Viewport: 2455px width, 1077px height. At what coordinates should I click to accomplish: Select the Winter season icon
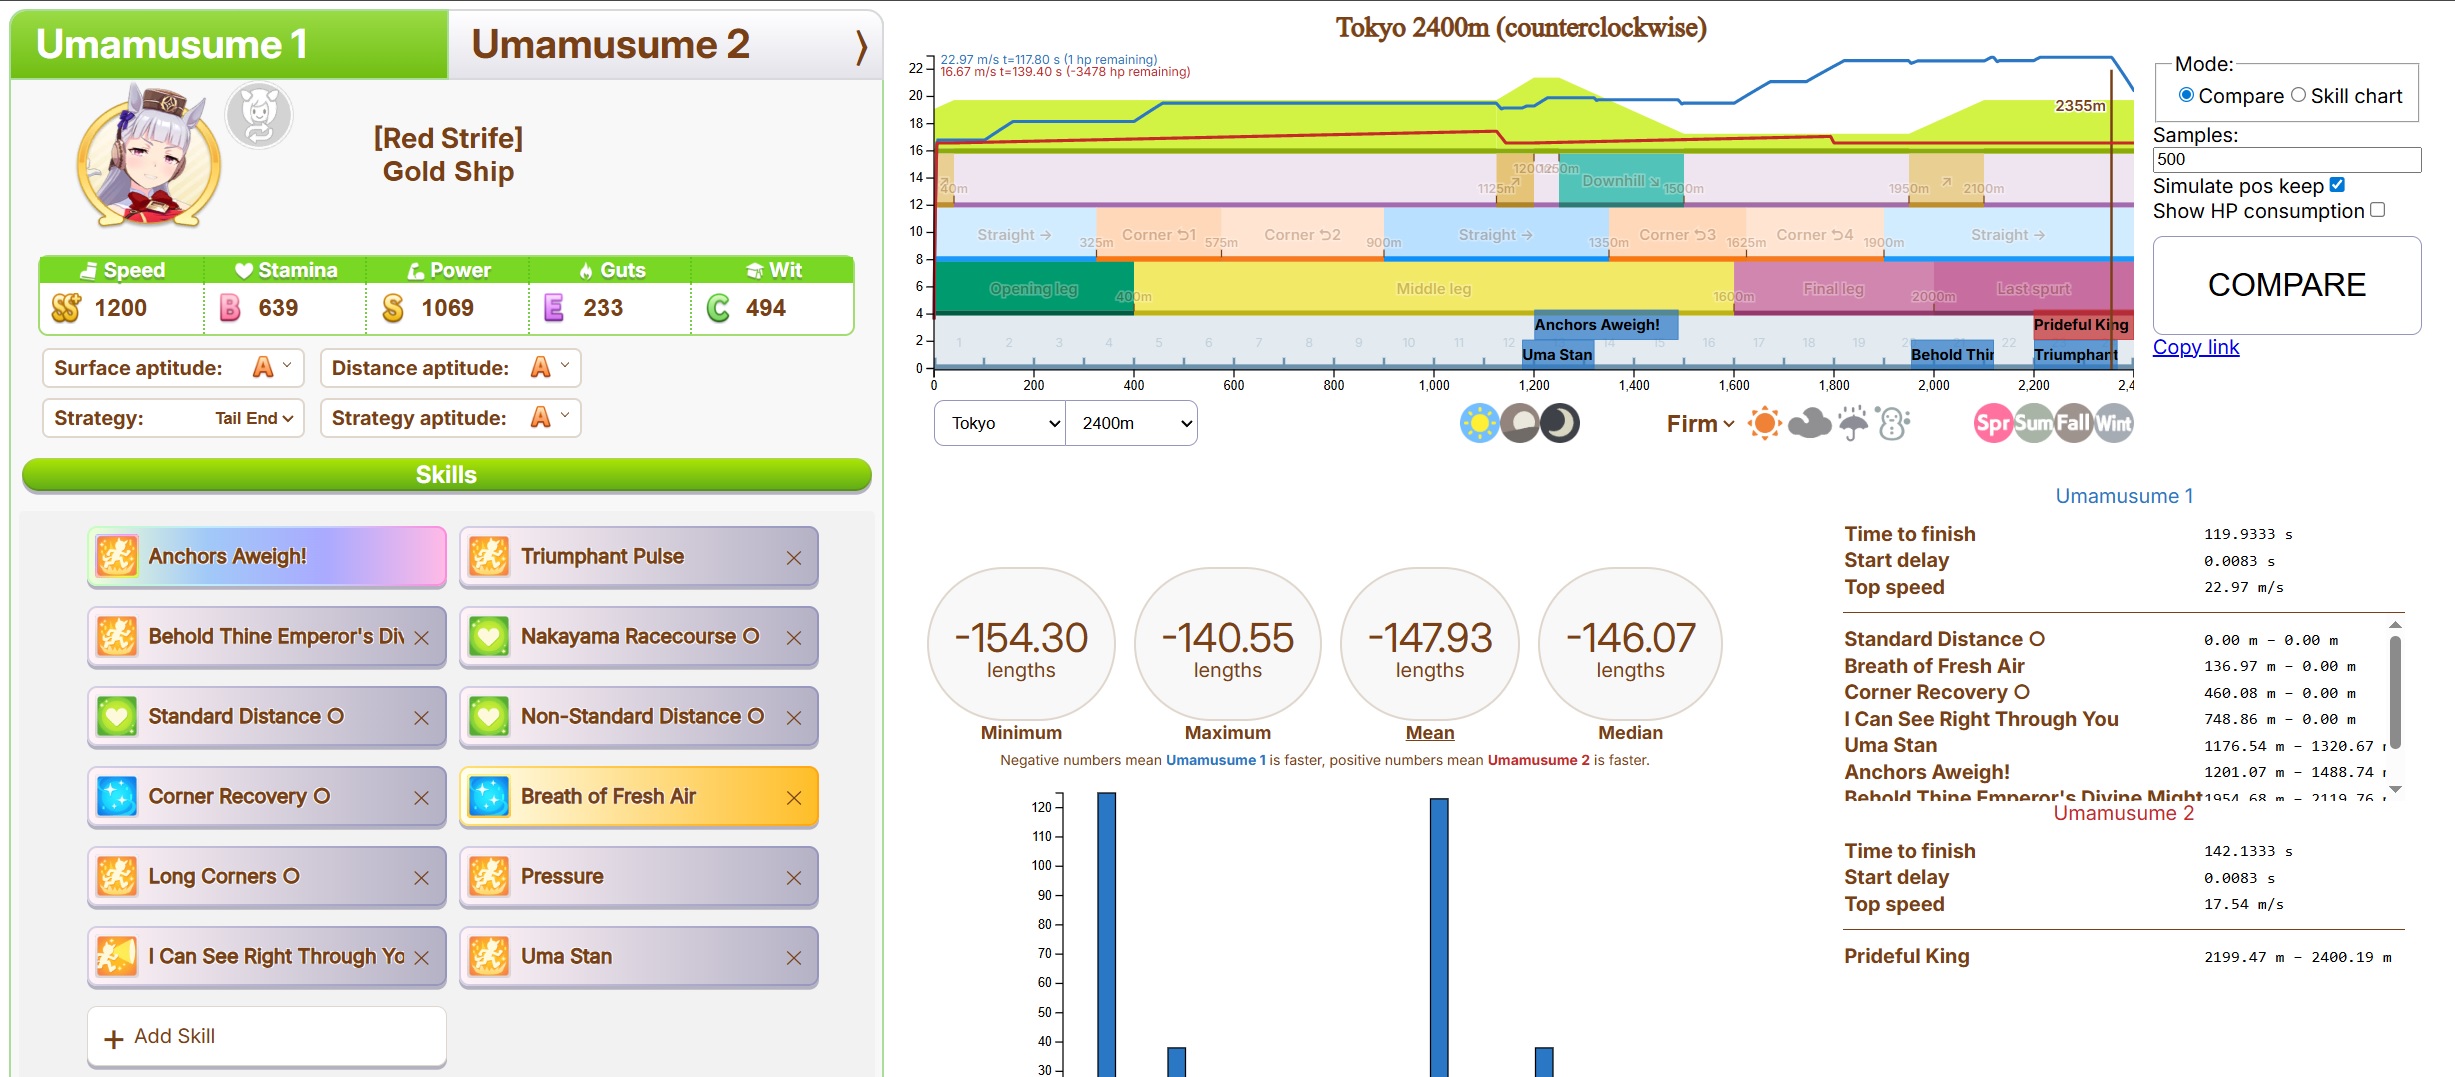click(2113, 423)
